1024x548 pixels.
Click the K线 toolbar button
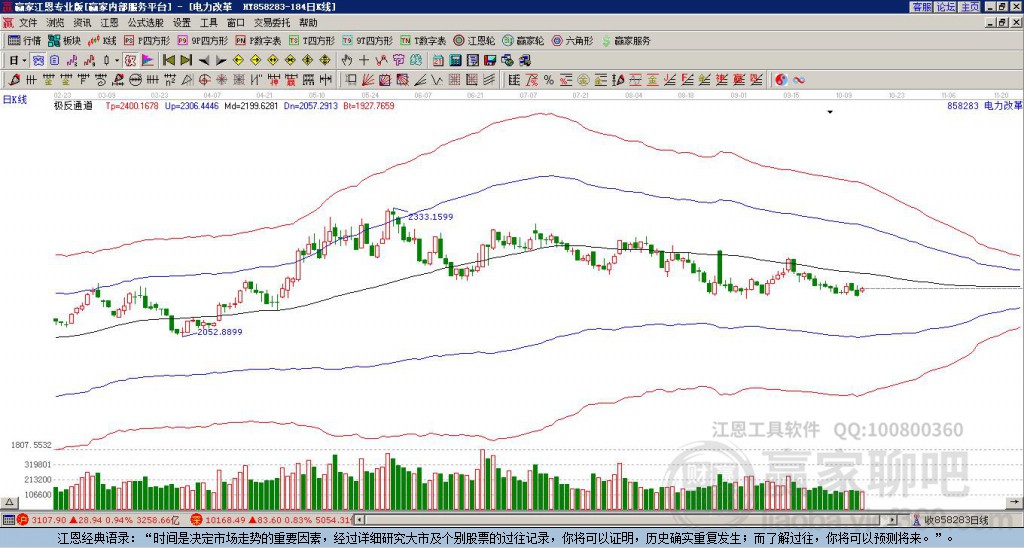pos(103,40)
